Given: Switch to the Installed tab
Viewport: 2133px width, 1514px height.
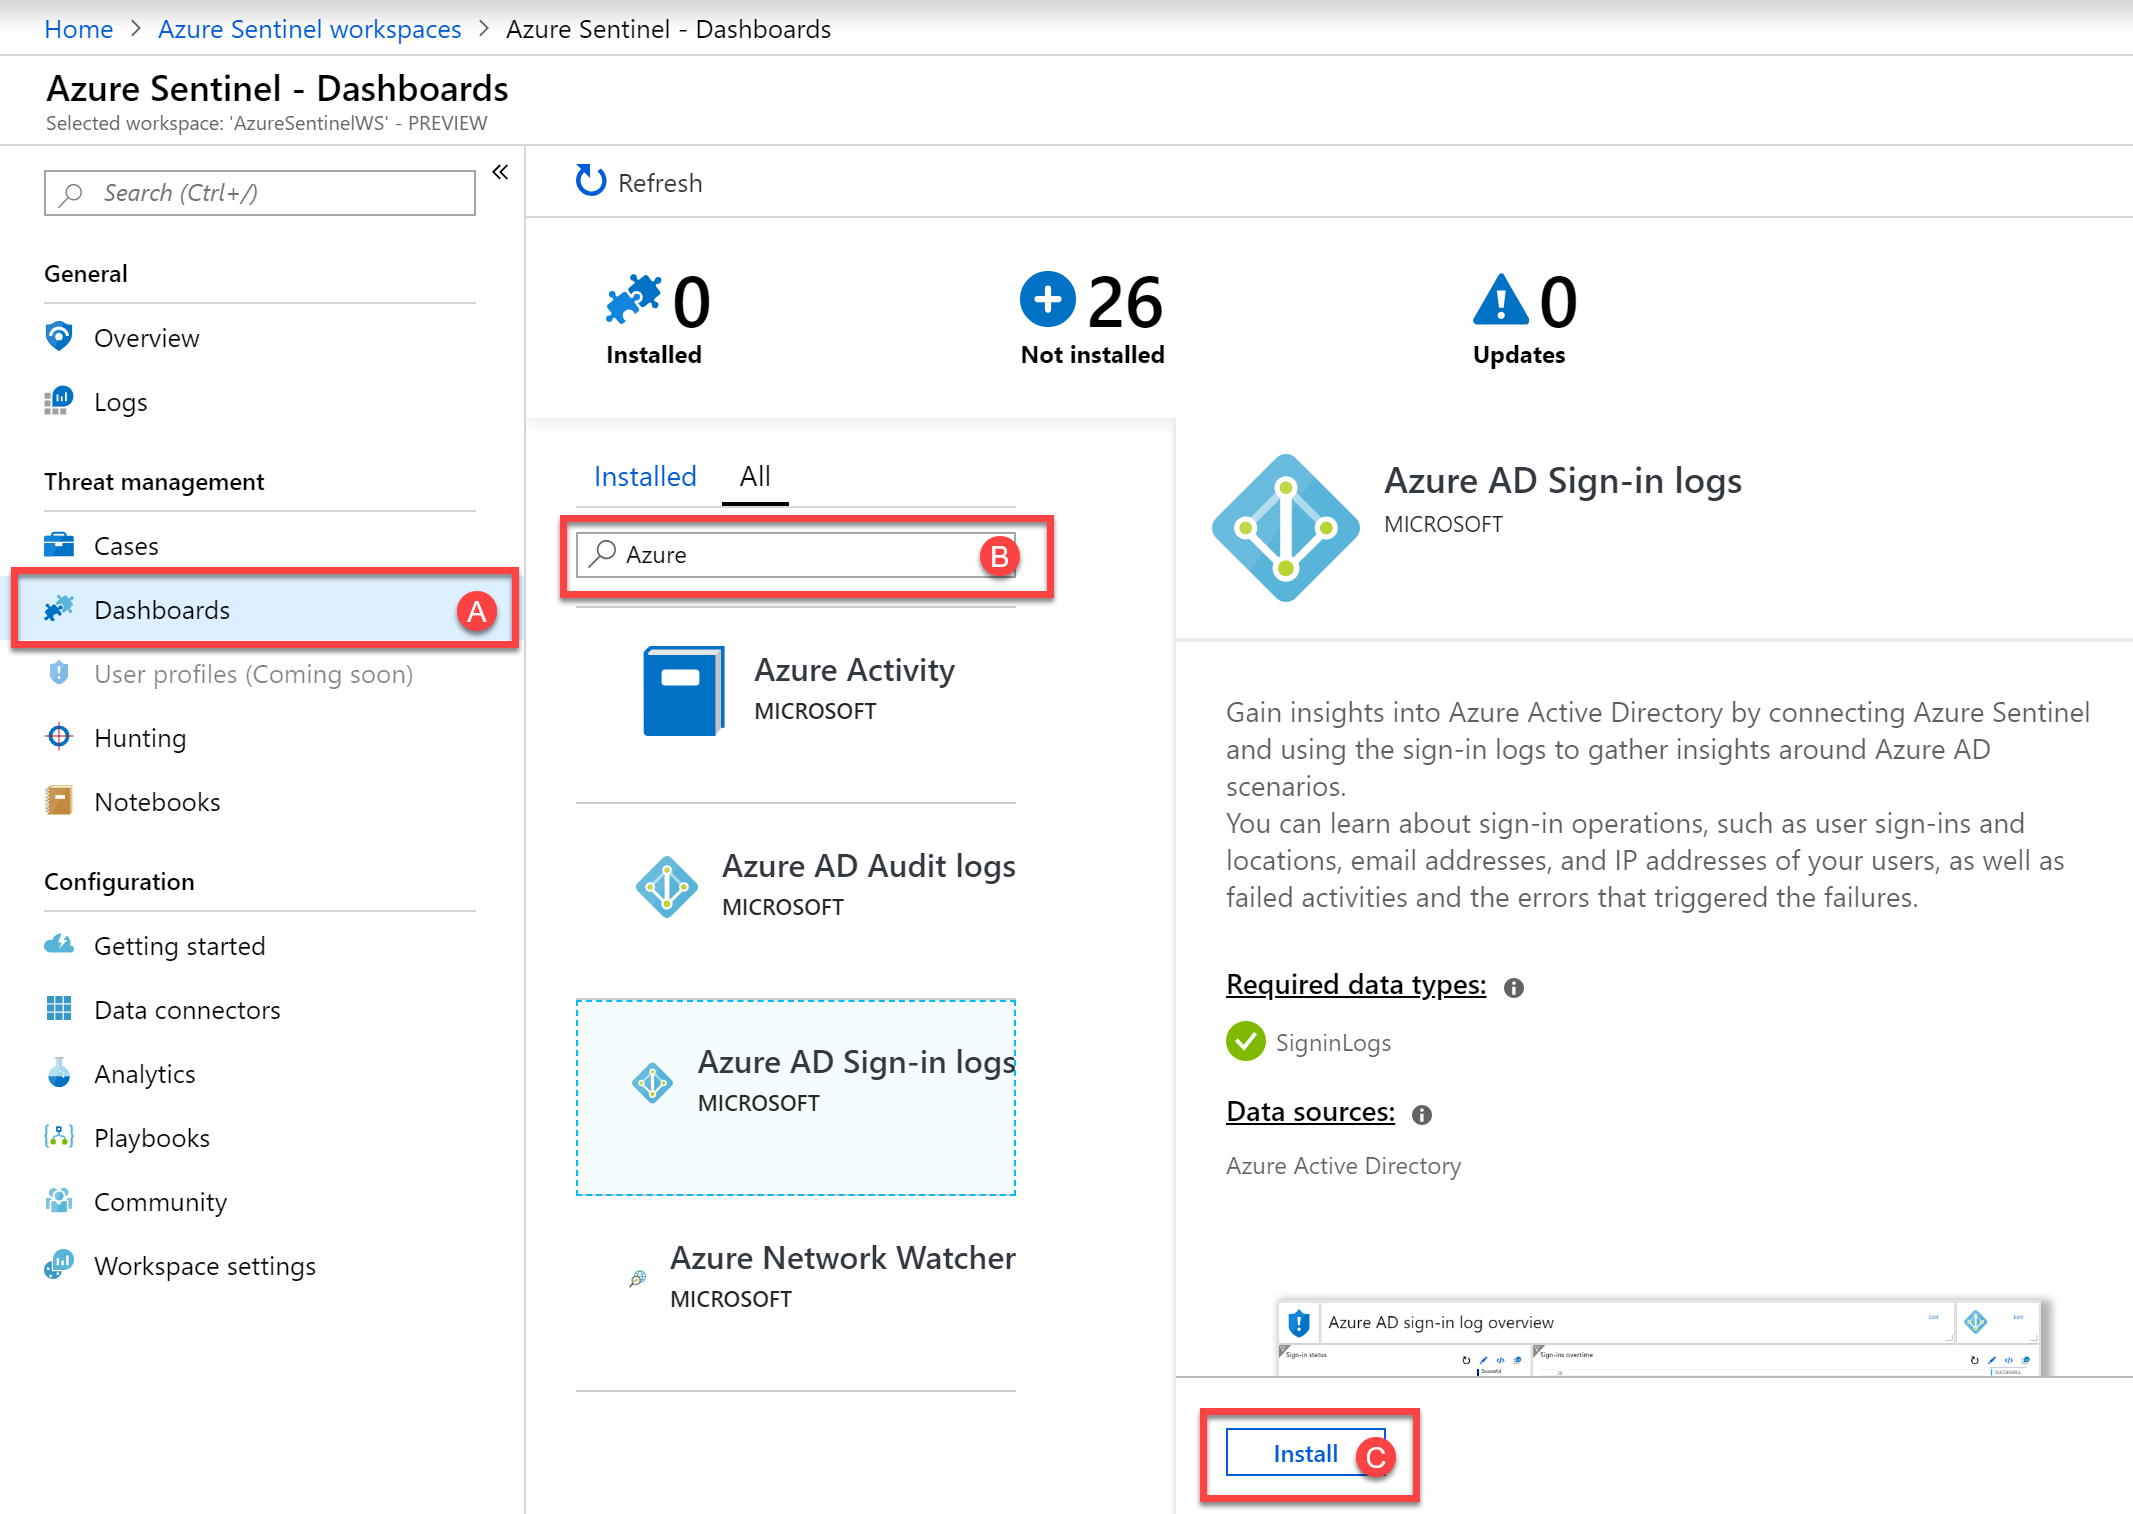Looking at the screenshot, I should pos(645,476).
